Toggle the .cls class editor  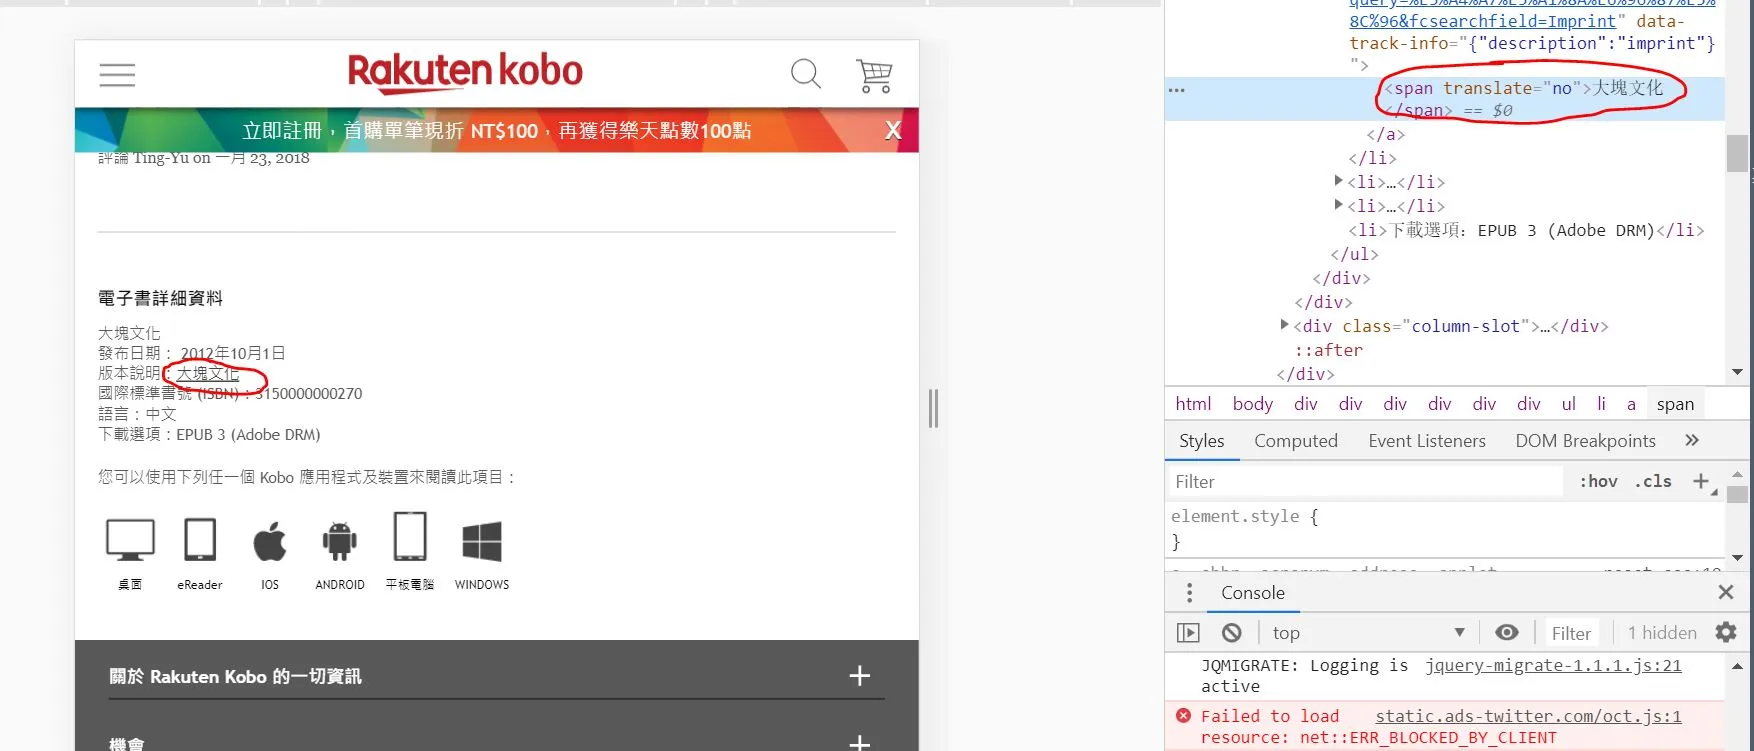pyautogui.click(x=1653, y=481)
